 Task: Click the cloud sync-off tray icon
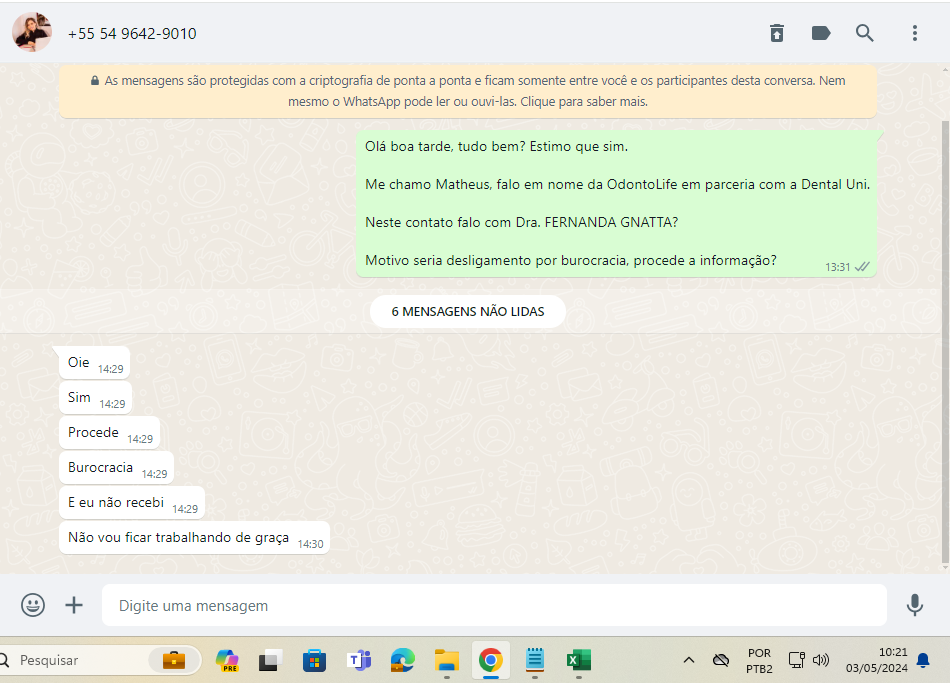click(721, 660)
